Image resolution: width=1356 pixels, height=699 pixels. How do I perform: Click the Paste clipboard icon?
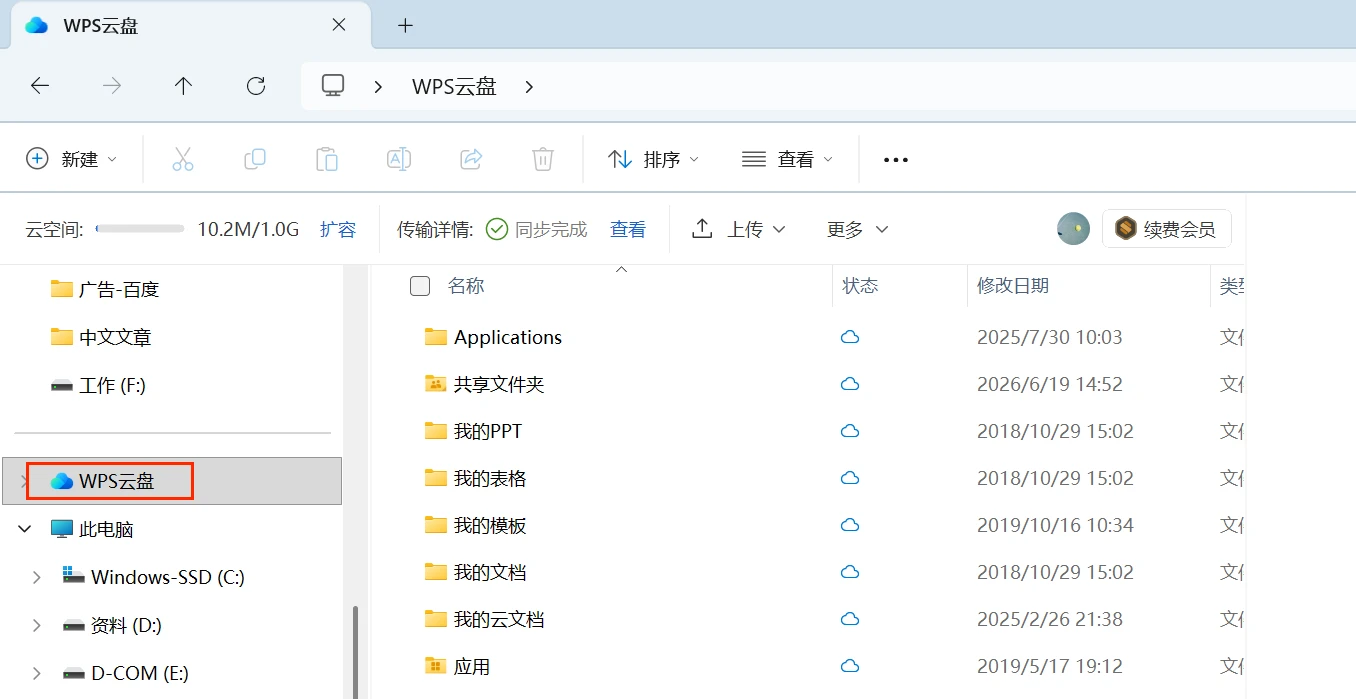327,159
